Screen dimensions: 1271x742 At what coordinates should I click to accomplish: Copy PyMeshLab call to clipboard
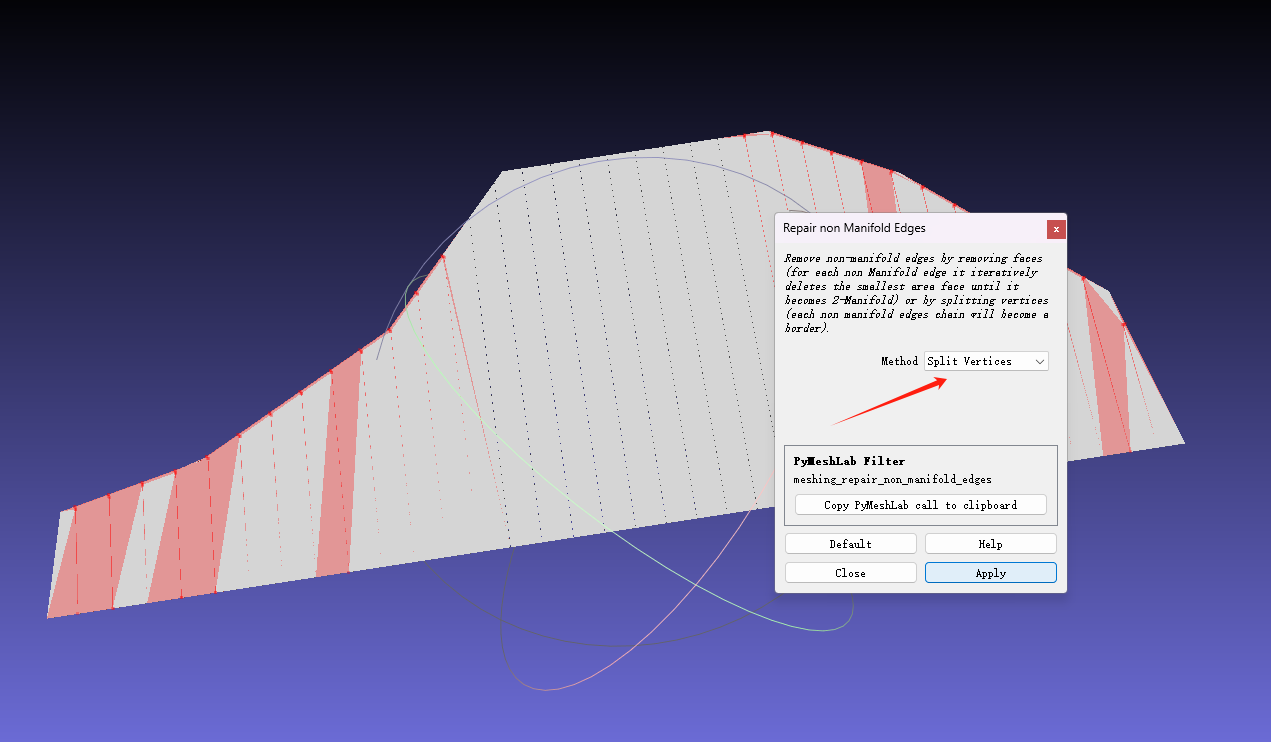pyautogui.click(x=920, y=505)
